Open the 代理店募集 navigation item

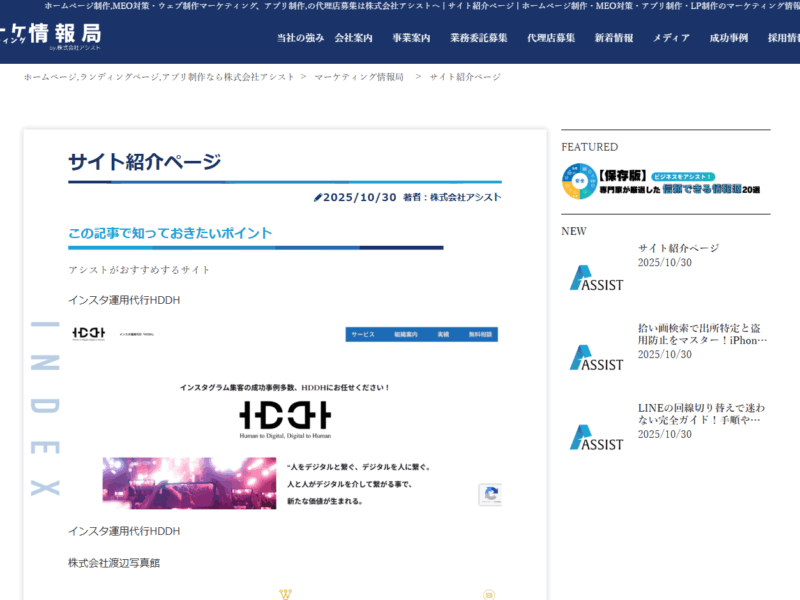[551, 38]
